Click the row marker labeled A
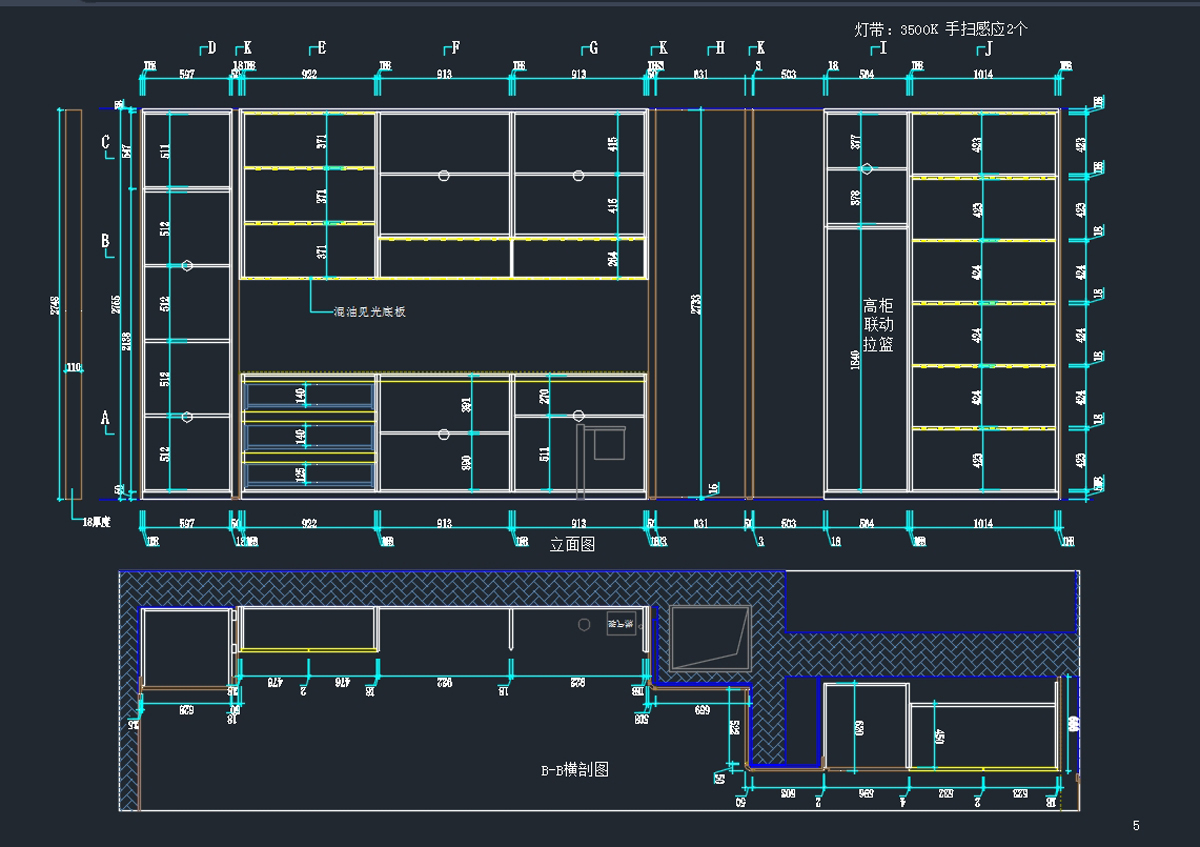 (x=105, y=418)
